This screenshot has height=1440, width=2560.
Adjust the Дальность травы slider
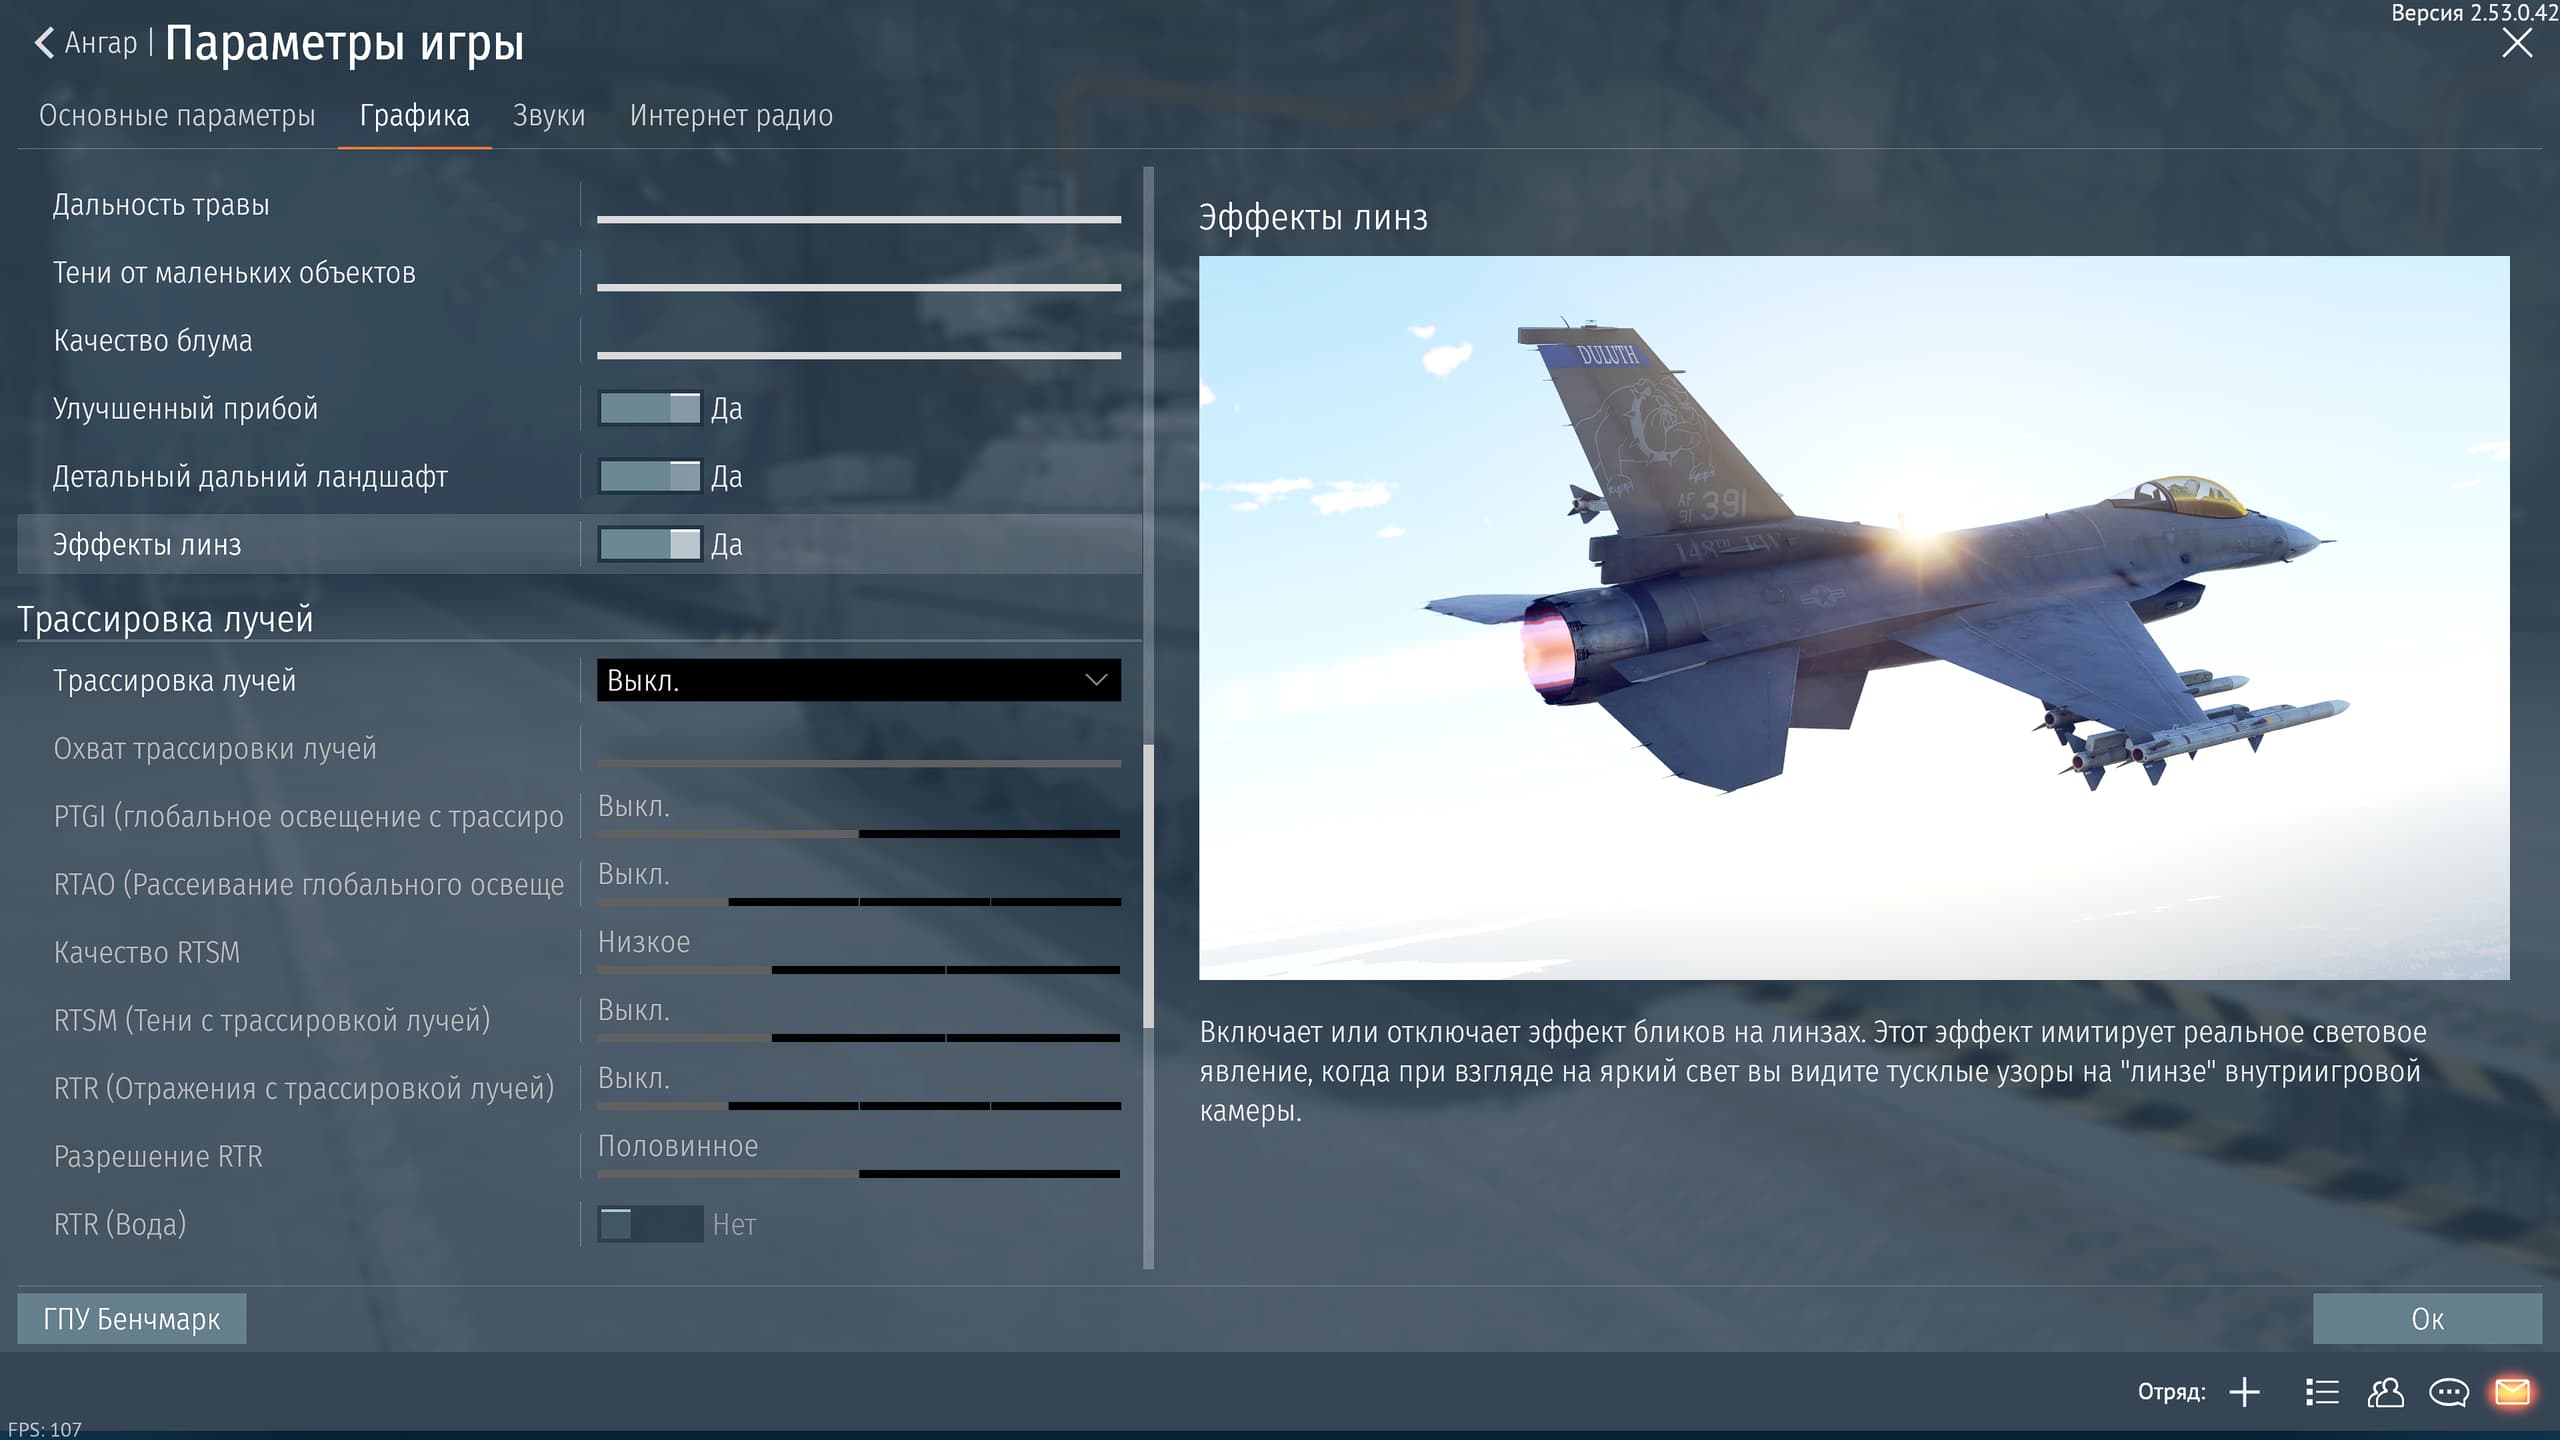click(858, 218)
